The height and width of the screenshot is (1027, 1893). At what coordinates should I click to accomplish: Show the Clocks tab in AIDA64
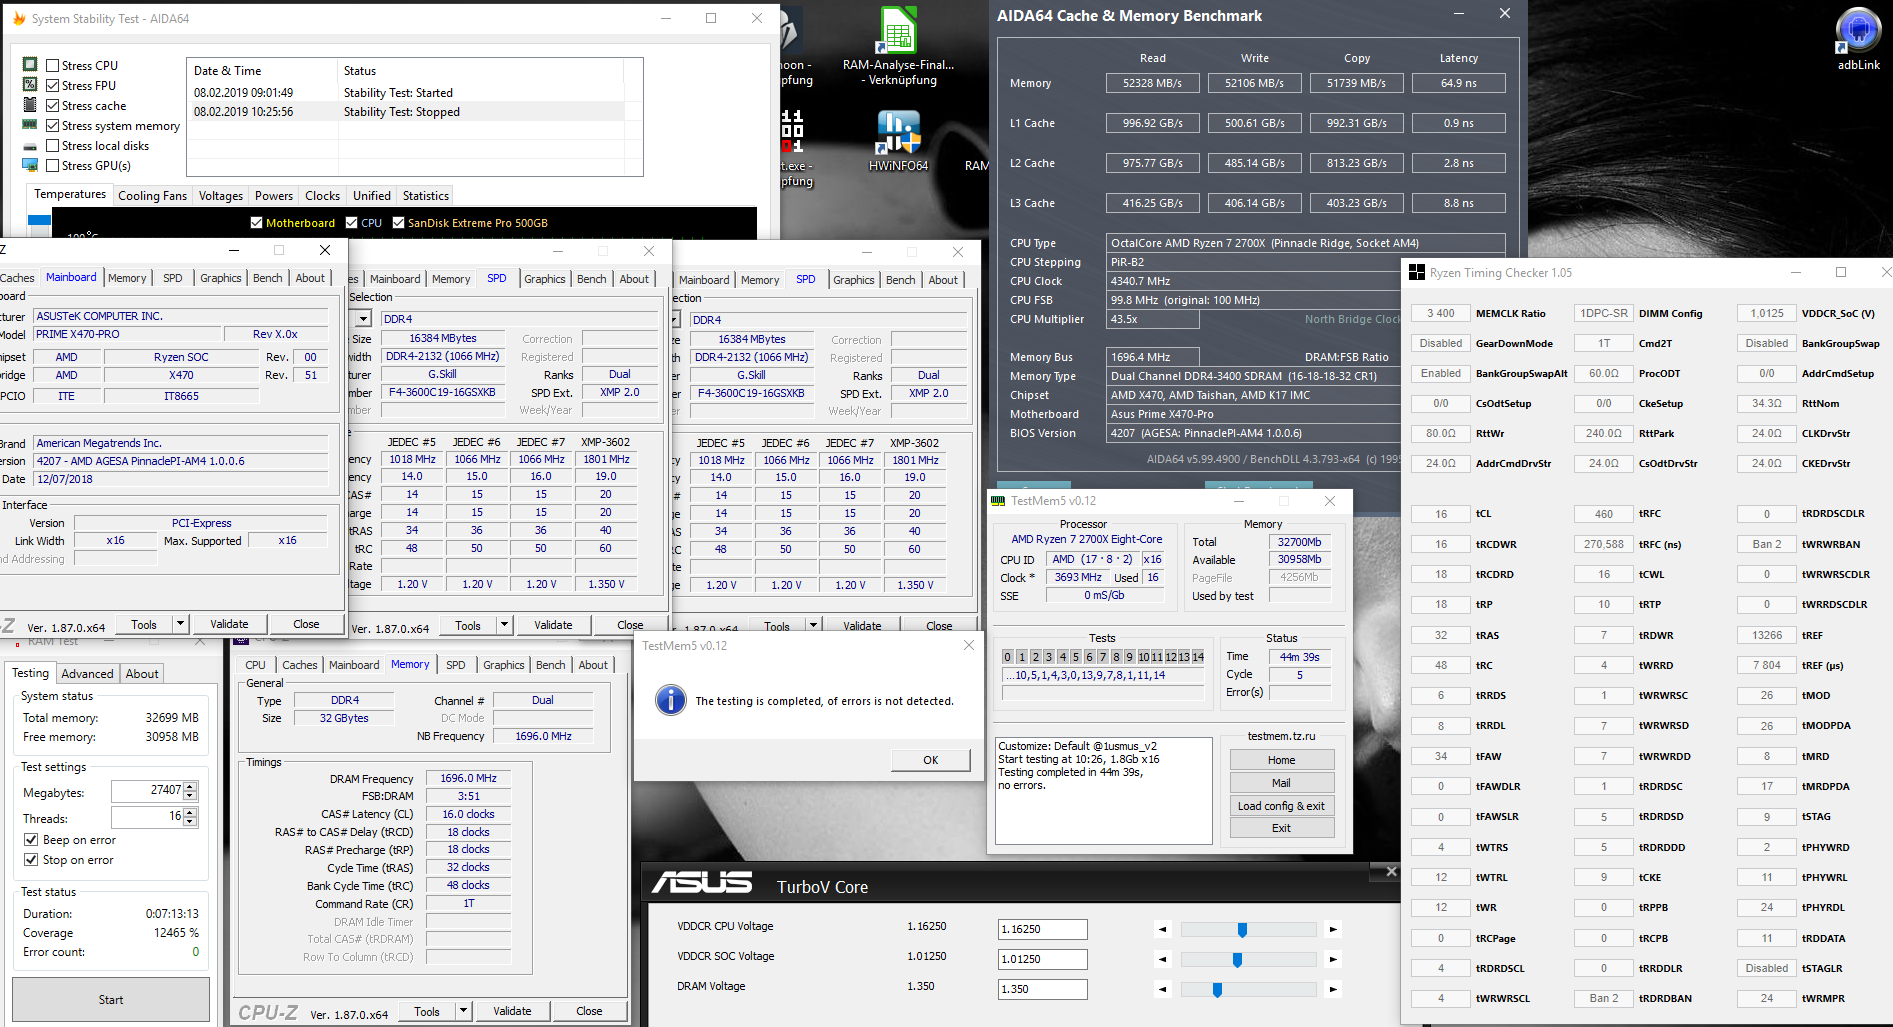323,196
